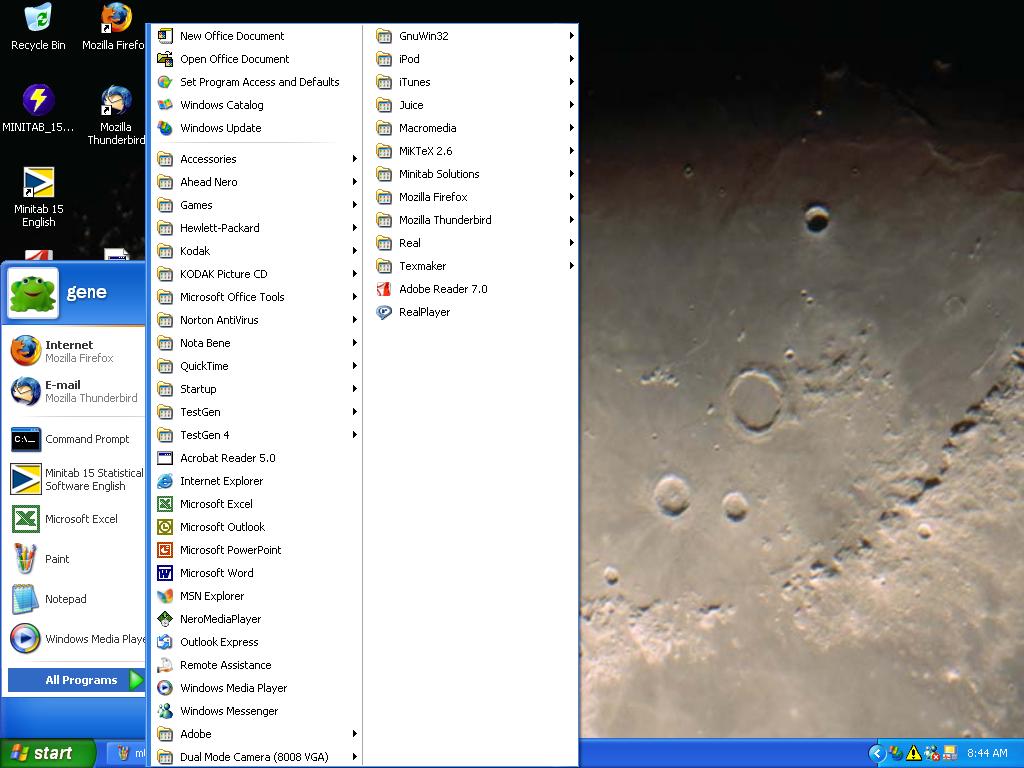Select the Texmaker folder entry
The height and width of the screenshot is (768, 1024).
(x=422, y=266)
